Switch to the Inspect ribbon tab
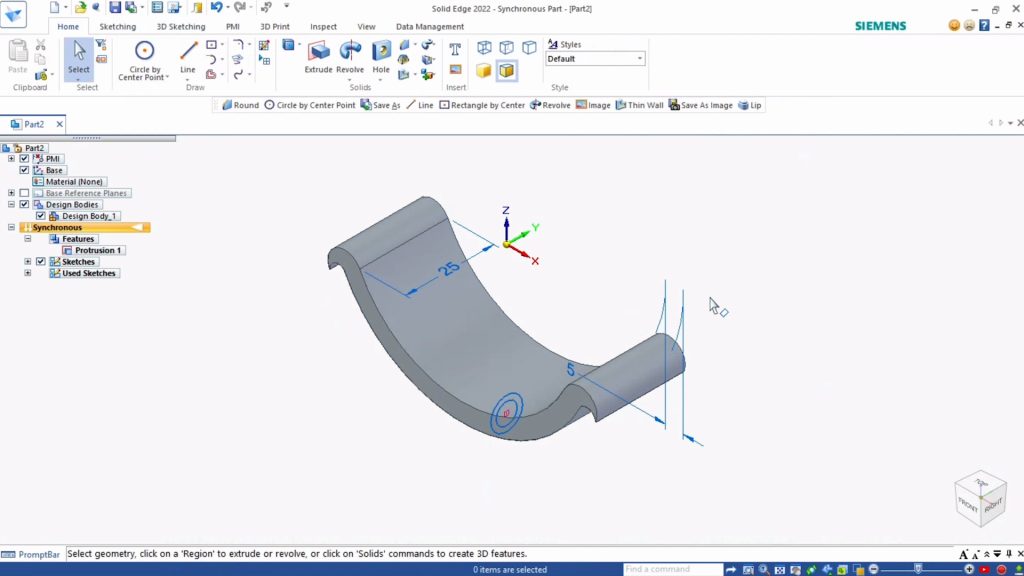Screen dimensions: 1024x576 click(323, 27)
